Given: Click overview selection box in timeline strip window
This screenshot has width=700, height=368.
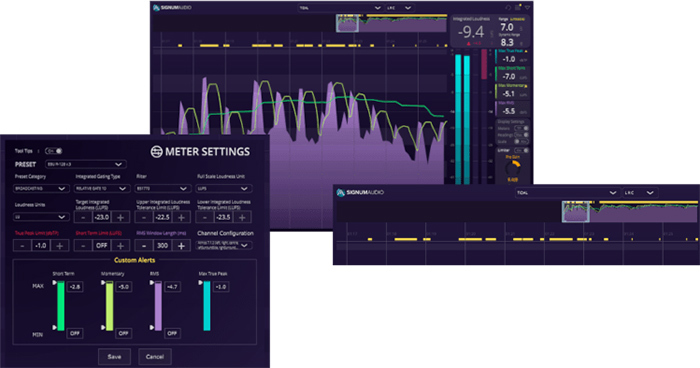Looking at the screenshot, I should coord(576,212).
